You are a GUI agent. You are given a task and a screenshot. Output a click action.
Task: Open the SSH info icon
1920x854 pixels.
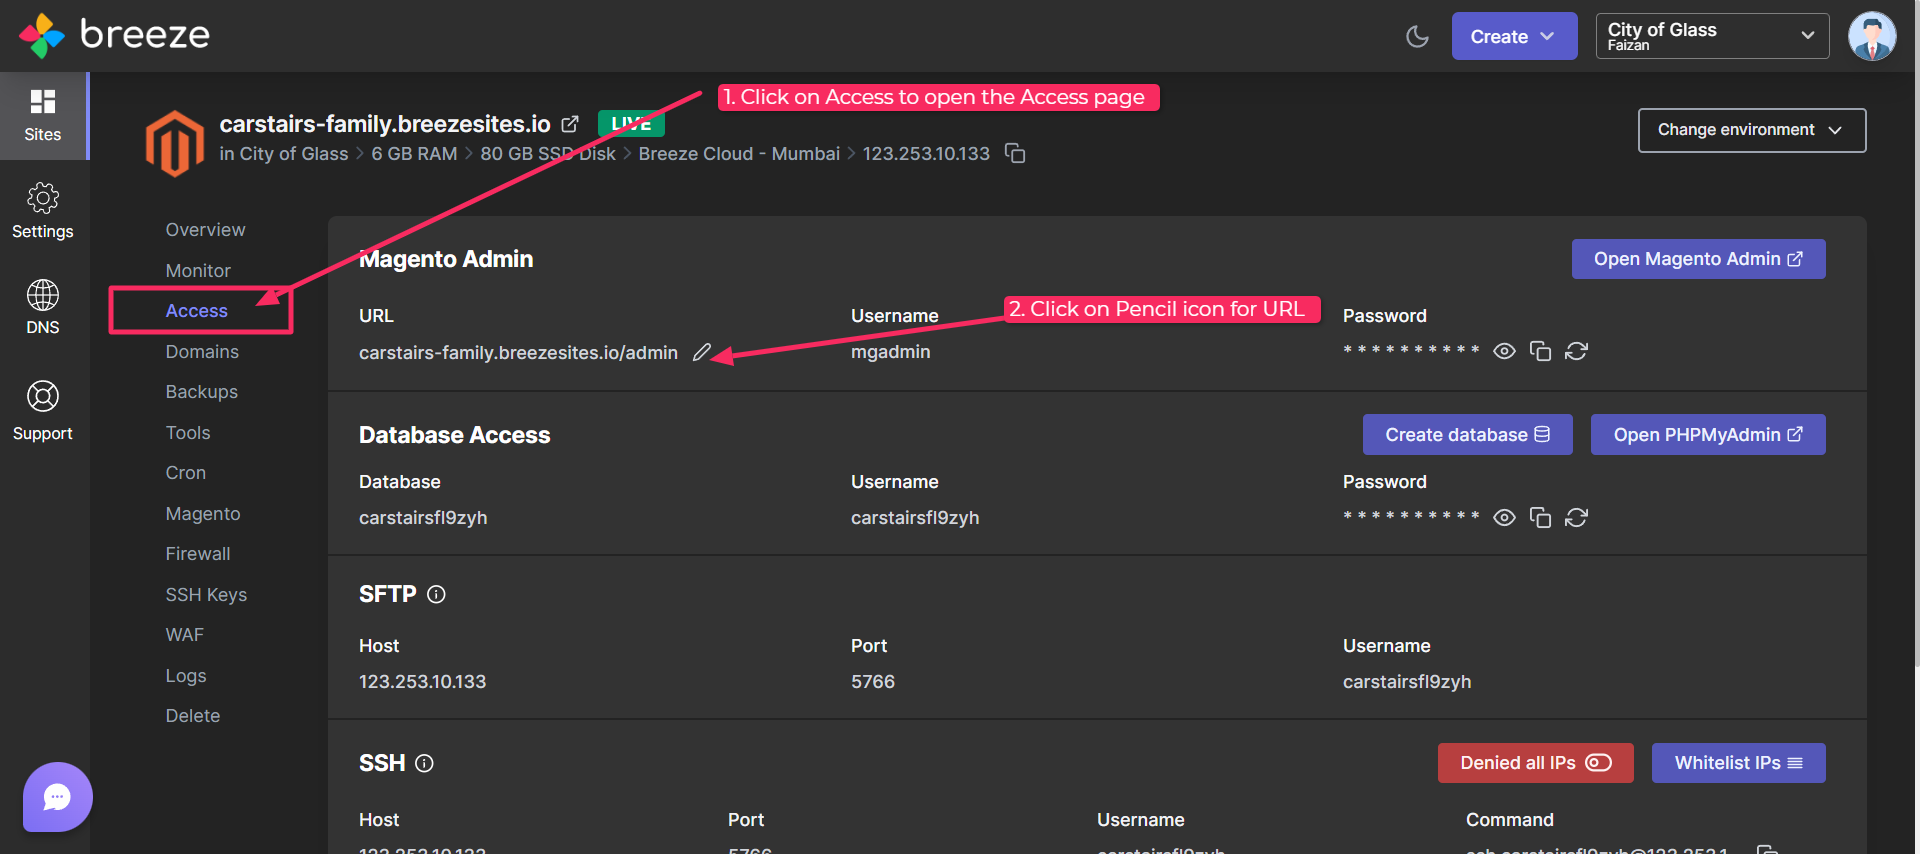tap(424, 763)
